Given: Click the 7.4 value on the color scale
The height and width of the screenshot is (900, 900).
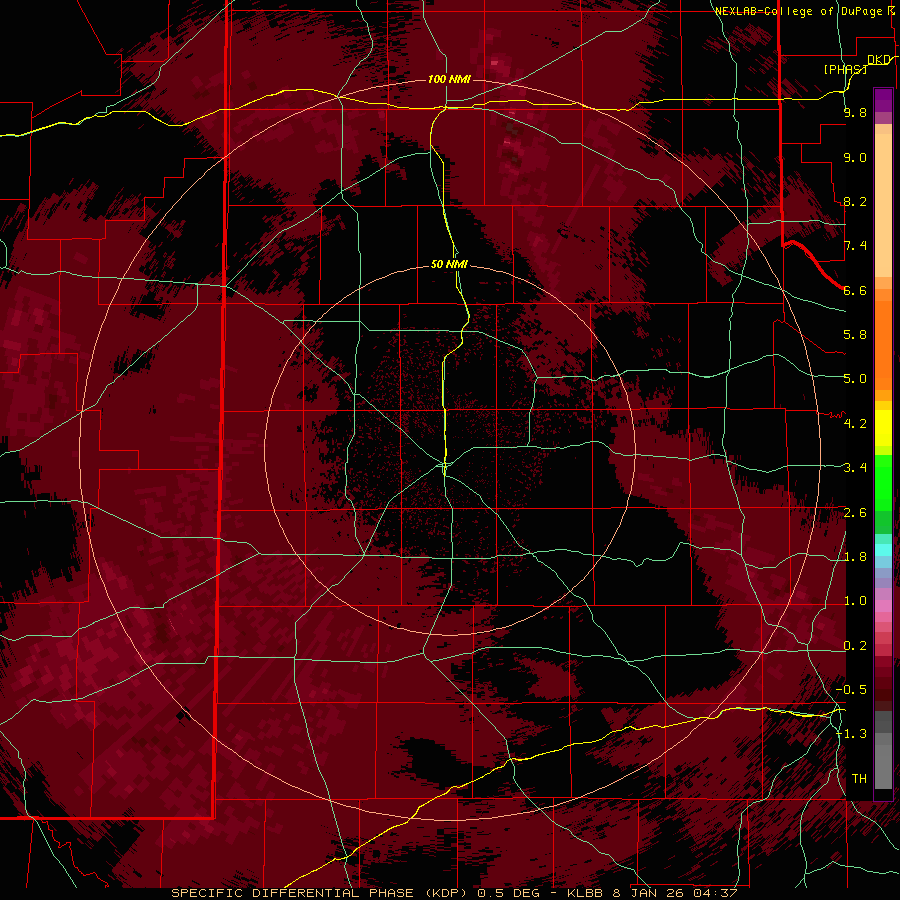Looking at the screenshot, I should (x=855, y=246).
